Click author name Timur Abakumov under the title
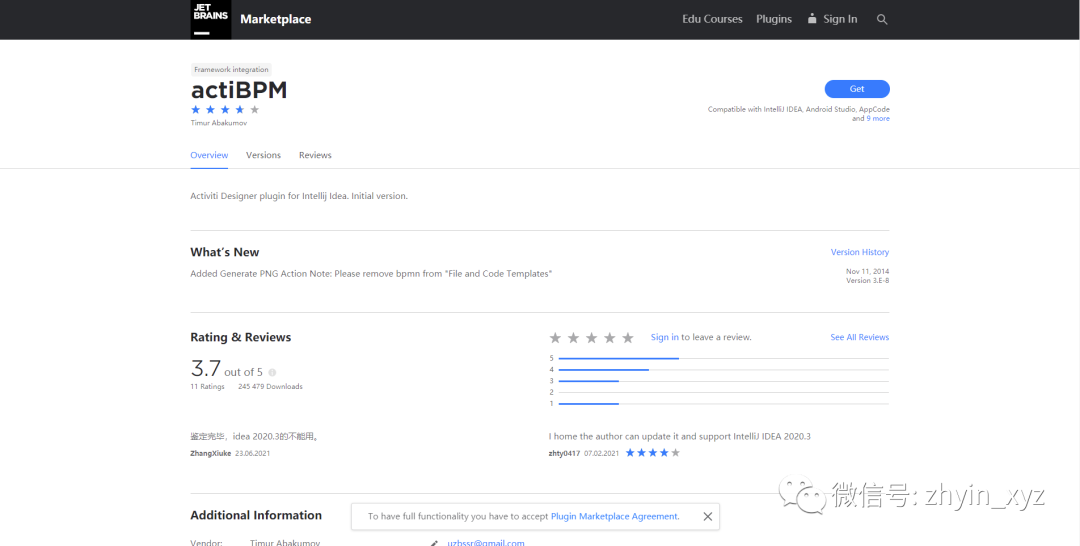 click(x=218, y=123)
